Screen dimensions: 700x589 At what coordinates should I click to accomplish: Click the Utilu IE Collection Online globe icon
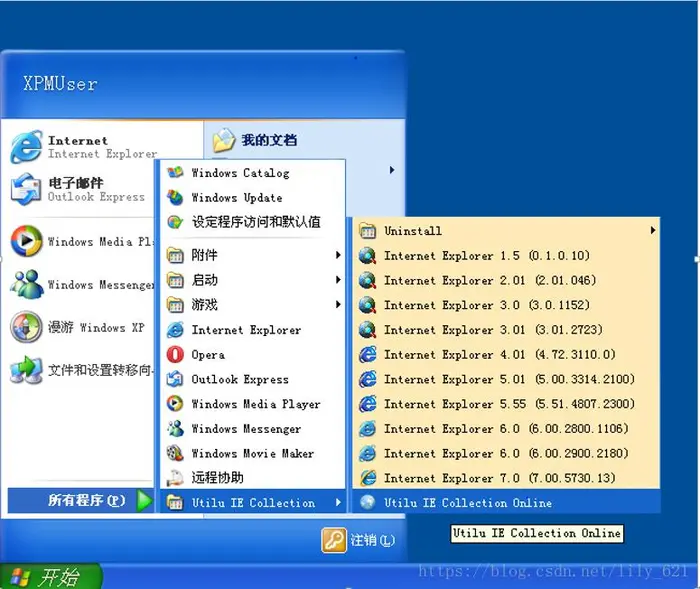pyautogui.click(x=367, y=502)
